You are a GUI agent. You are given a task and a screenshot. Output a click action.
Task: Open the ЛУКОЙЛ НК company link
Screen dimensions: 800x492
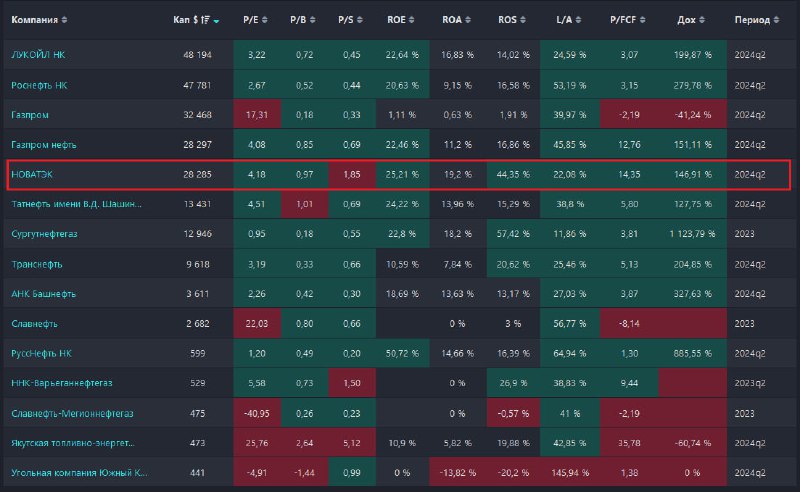click(38, 55)
